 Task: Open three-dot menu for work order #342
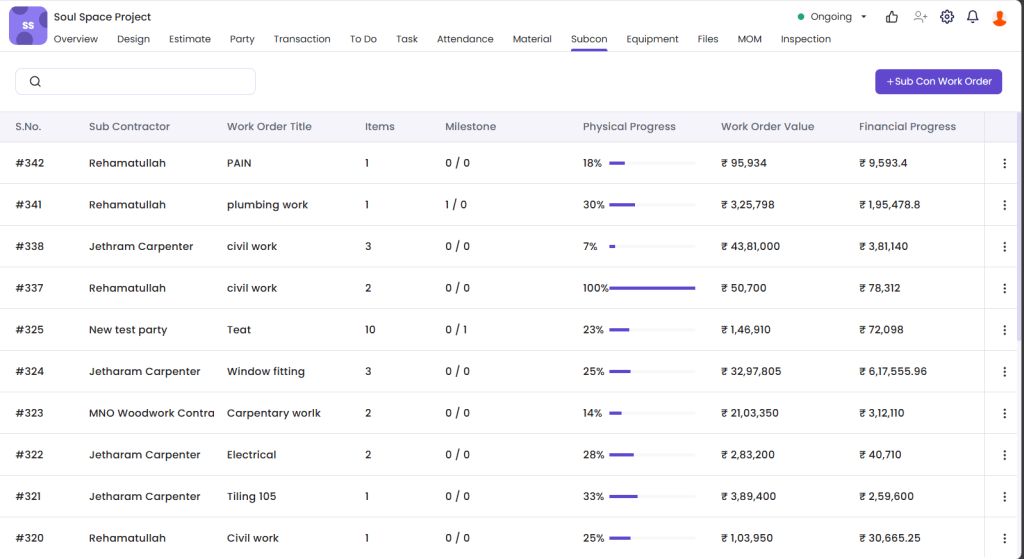(x=1004, y=163)
